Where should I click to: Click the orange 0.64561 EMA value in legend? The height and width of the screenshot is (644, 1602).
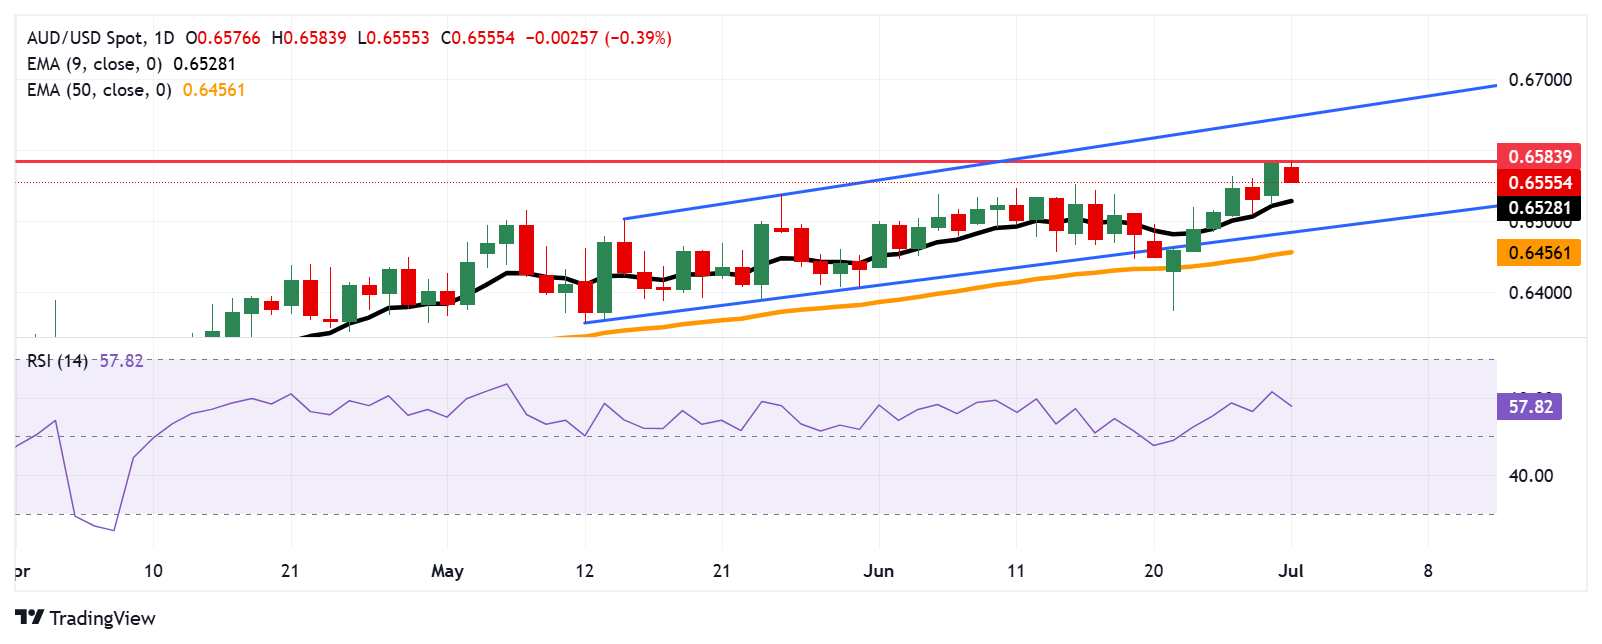pos(214,90)
